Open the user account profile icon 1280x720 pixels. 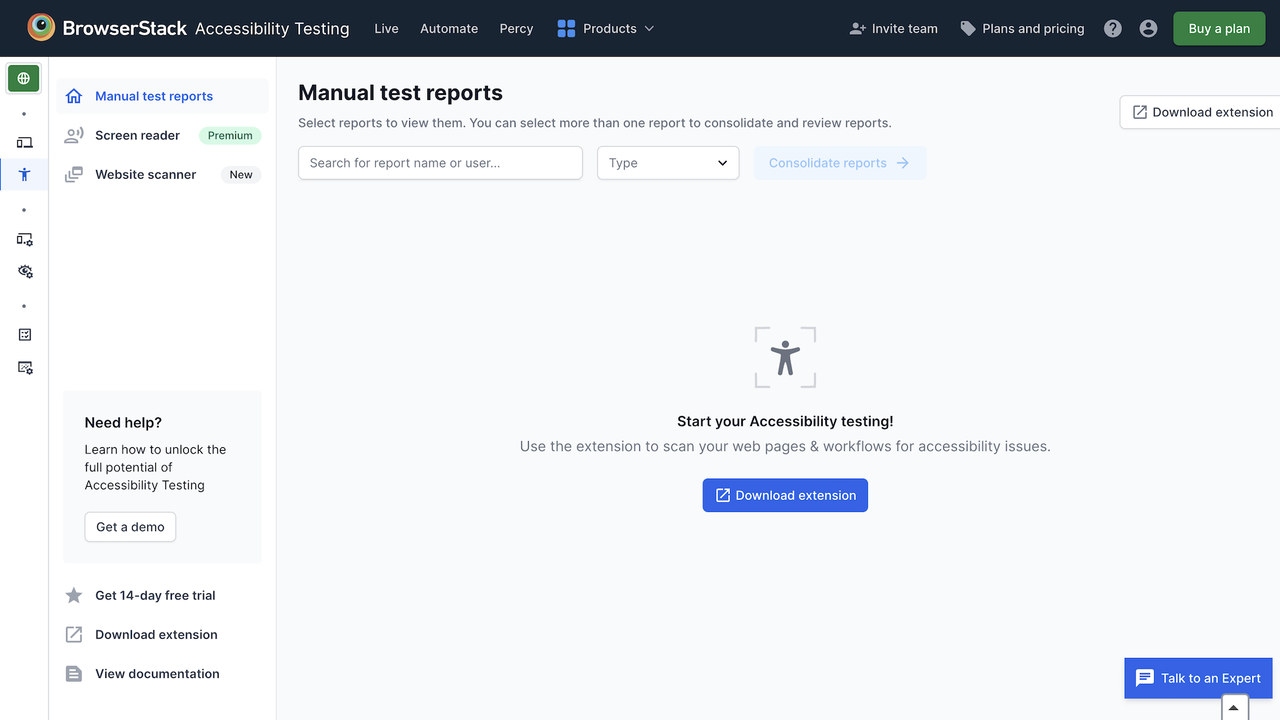[x=1148, y=29]
